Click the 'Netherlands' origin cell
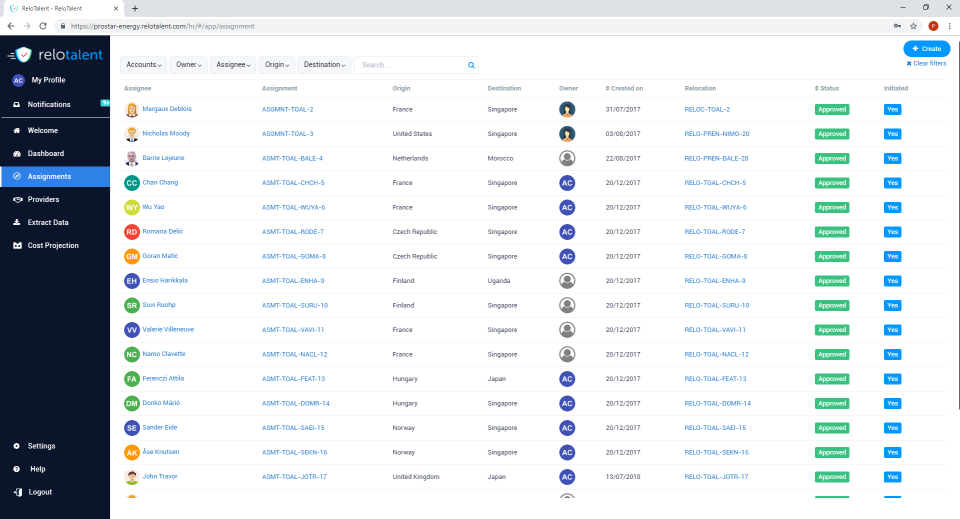960x519 pixels. coord(410,159)
